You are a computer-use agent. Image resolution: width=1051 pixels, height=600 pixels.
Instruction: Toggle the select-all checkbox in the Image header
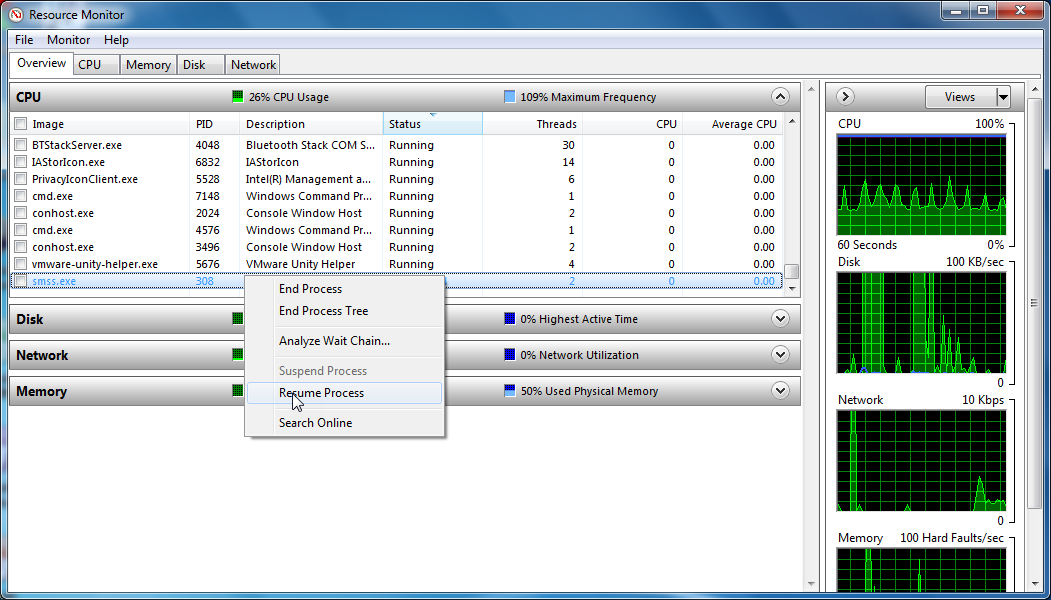(x=21, y=124)
